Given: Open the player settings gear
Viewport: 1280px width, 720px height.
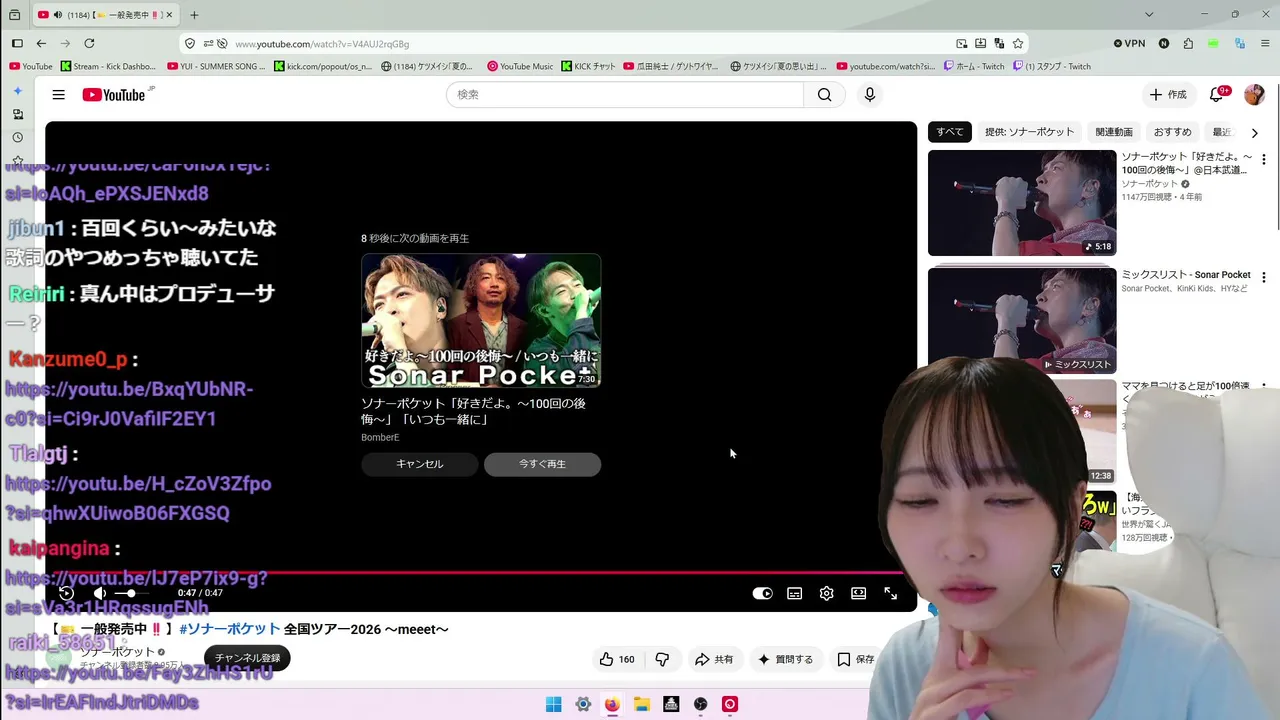Looking at the screenshot, I should click(826, 593).
